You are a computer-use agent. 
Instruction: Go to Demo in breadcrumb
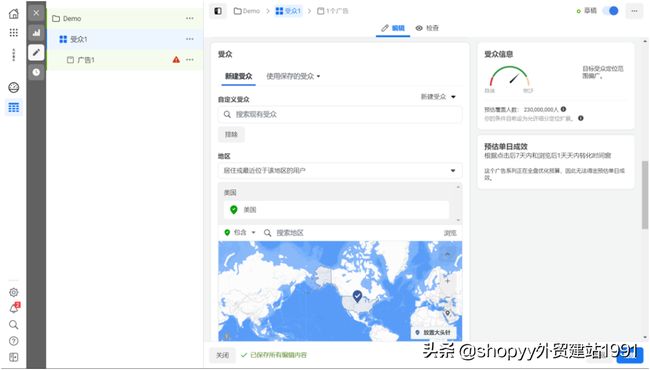(x=247, y=11)
